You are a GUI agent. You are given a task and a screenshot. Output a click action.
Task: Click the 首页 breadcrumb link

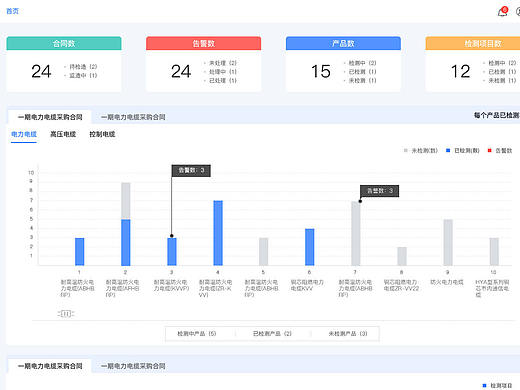tap(13, 11)
